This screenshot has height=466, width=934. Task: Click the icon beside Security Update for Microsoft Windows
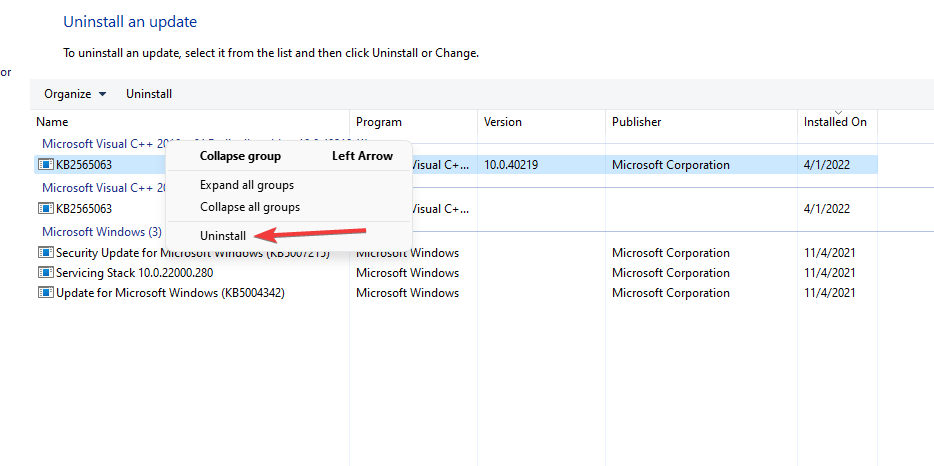46,253
